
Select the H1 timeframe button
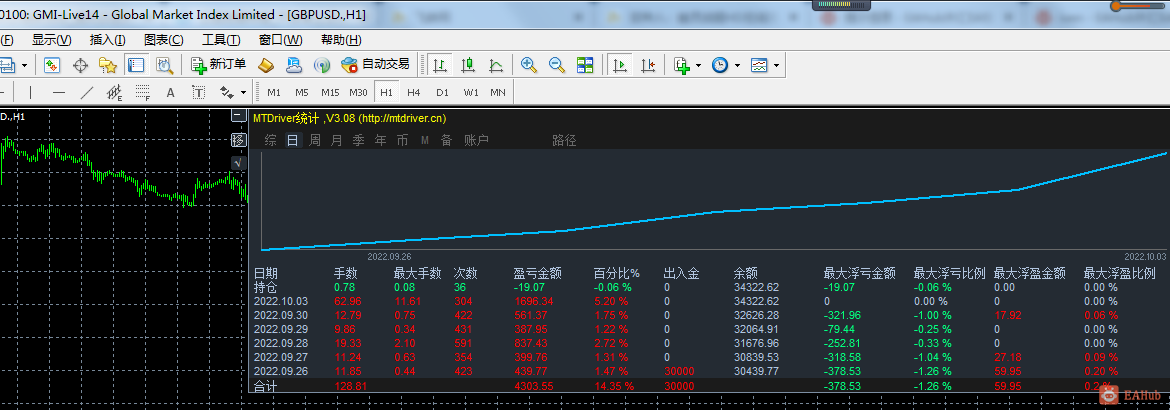386,93
